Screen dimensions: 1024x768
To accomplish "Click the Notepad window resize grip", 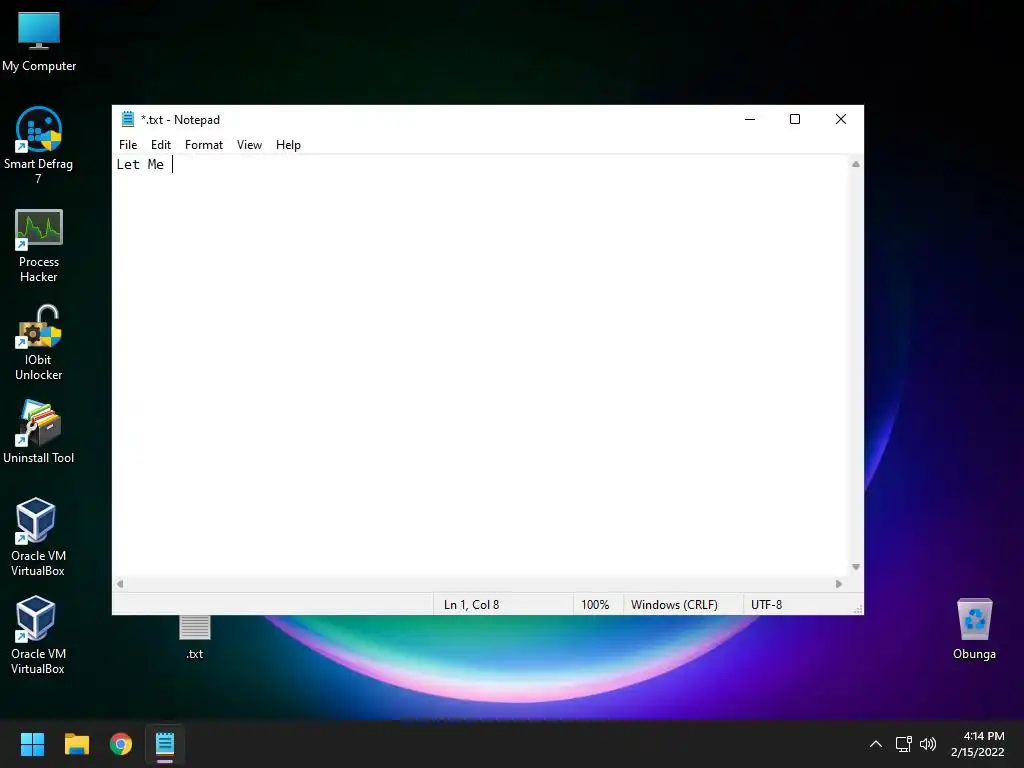I will coord(858,609).
